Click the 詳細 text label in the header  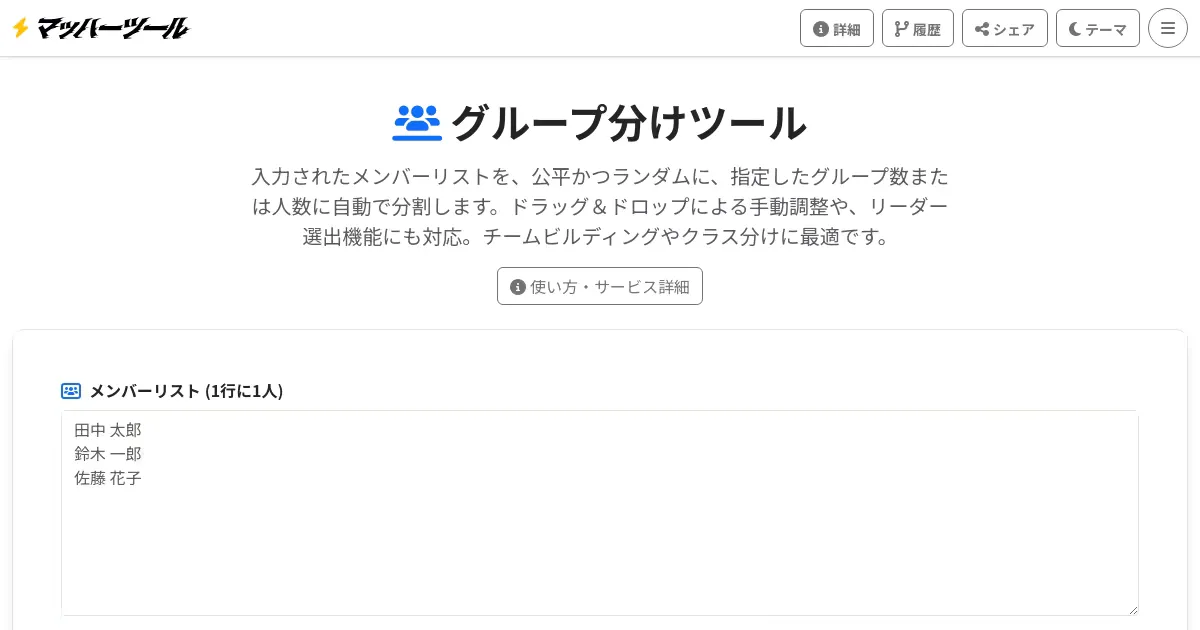tap(847, 29)
